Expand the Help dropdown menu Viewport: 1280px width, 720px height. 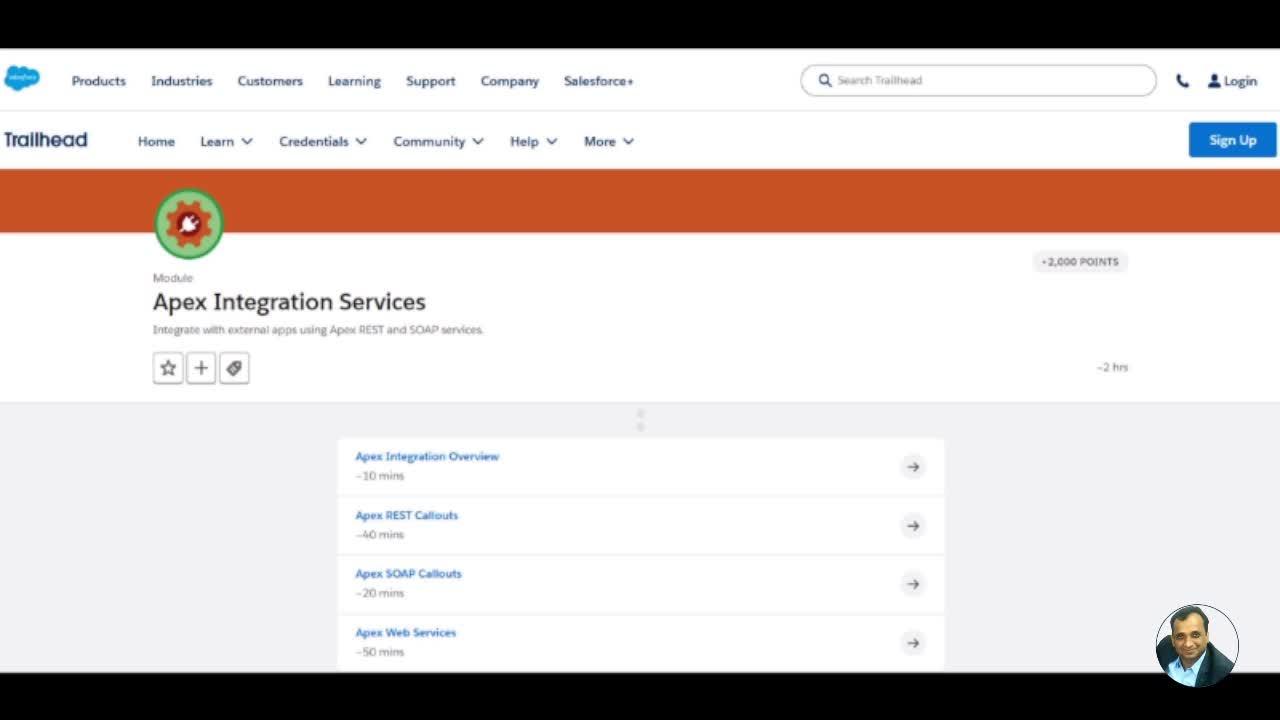[x=534, y=141]
